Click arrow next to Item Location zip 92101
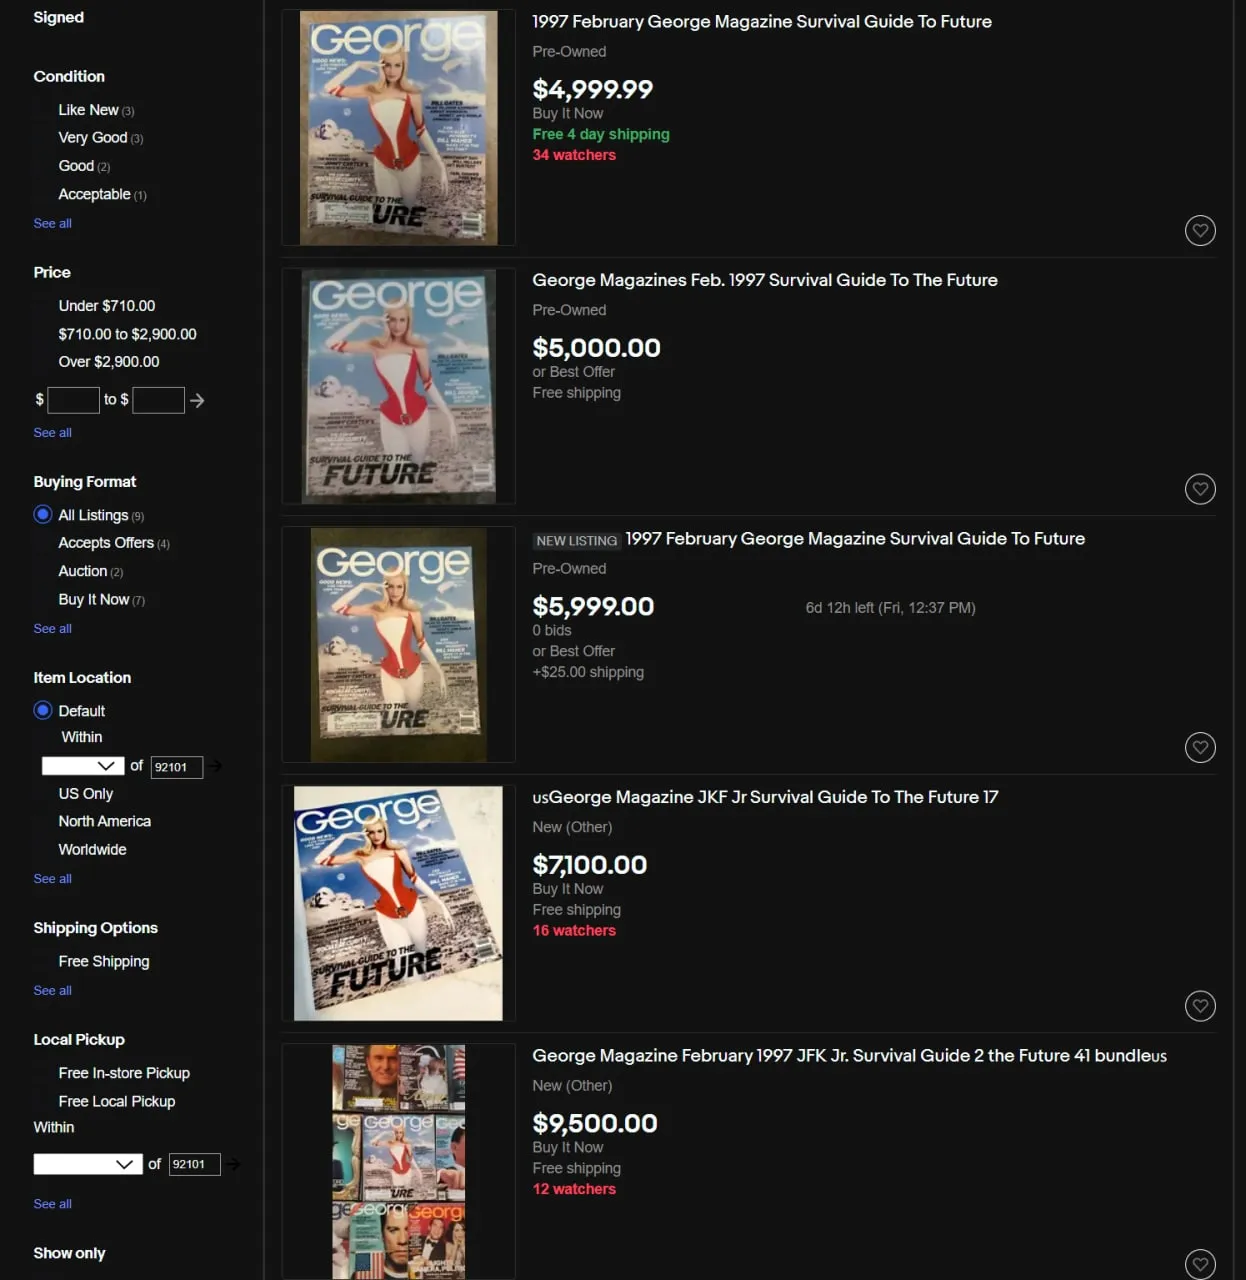This screenshot has height=1280, width=1246. tap(215, 766)
